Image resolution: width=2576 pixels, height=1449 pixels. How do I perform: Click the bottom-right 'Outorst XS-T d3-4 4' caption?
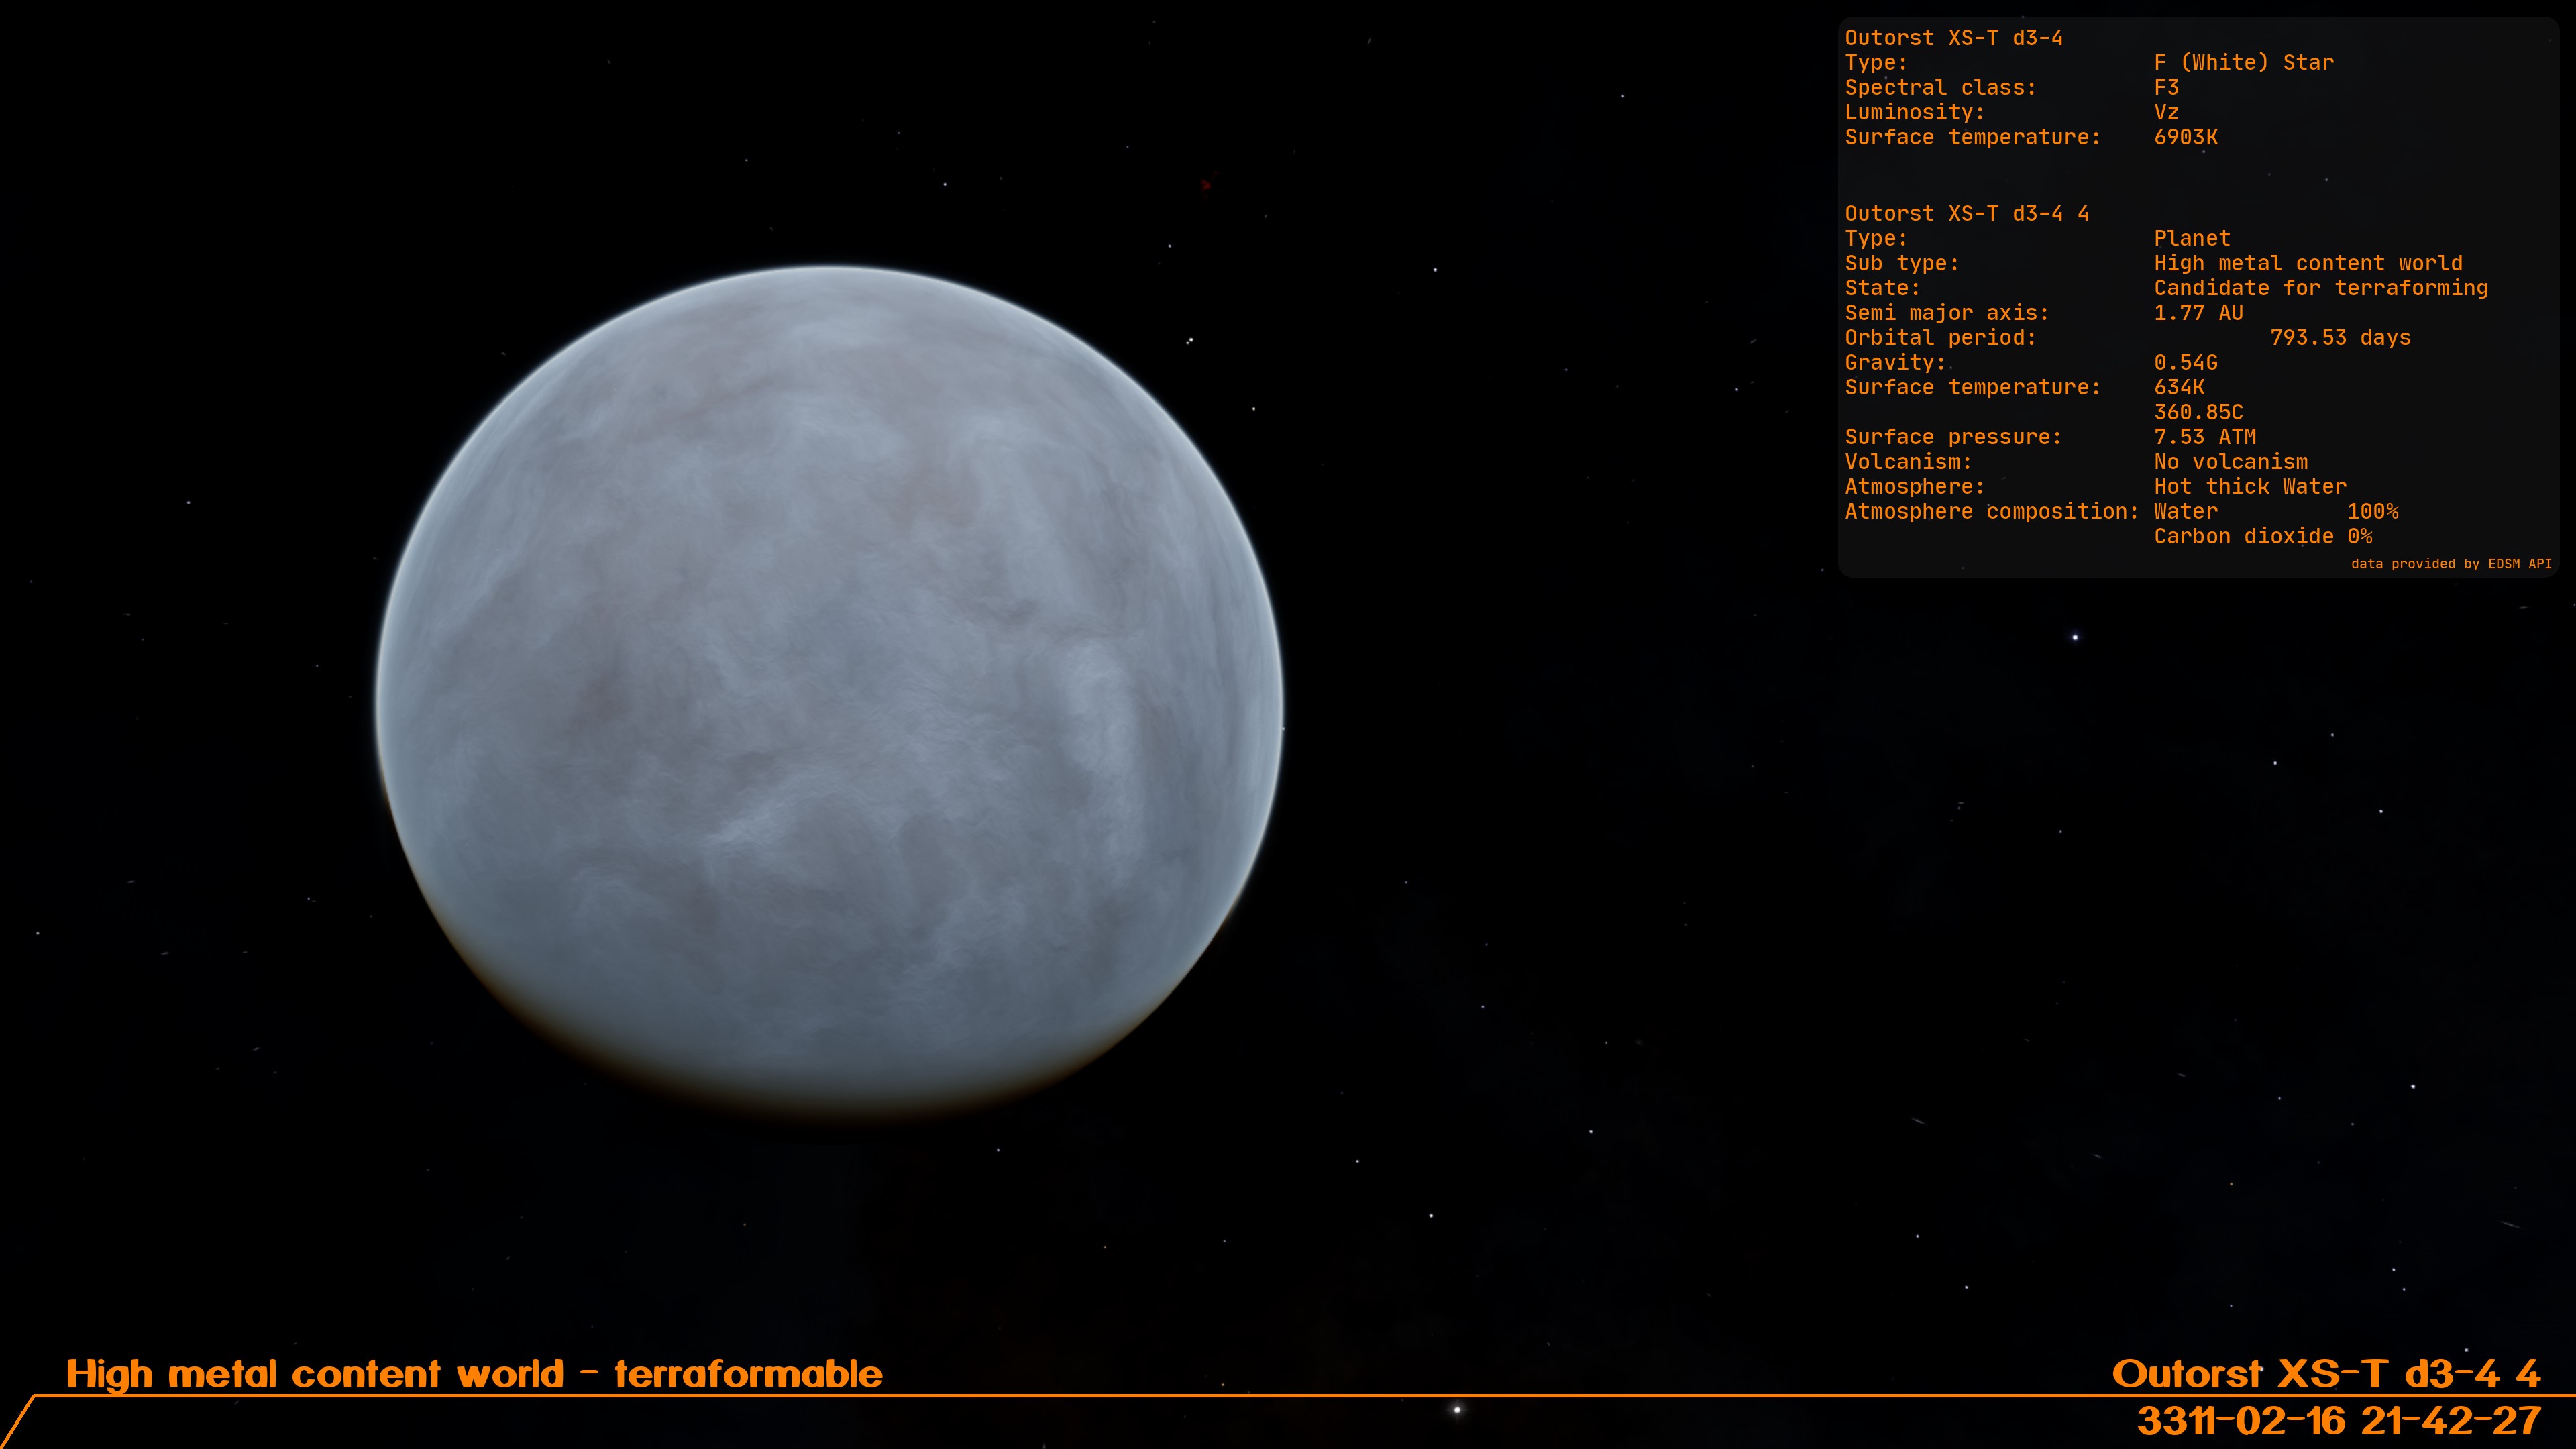click(2325, 1374)
